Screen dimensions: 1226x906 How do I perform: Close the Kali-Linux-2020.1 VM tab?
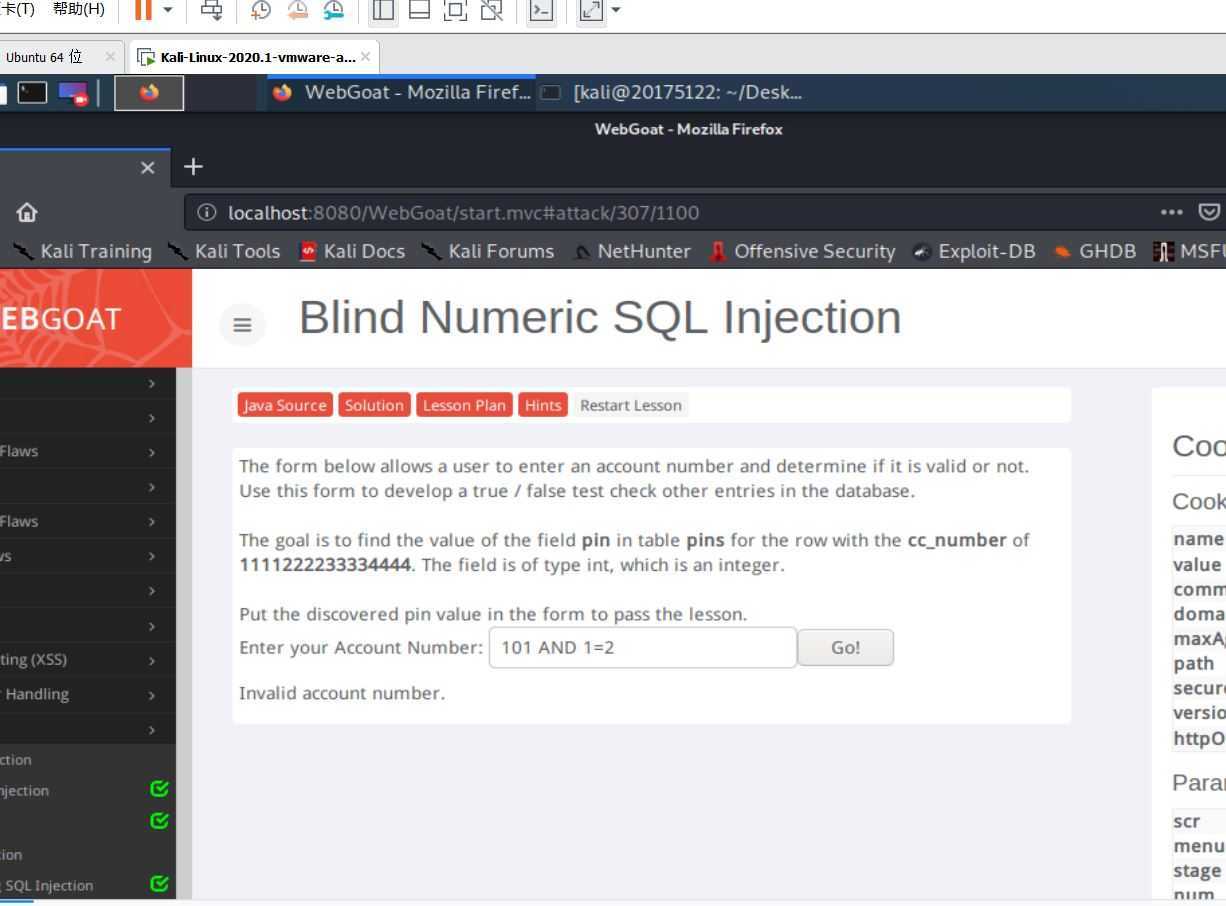tap(365, 57)
